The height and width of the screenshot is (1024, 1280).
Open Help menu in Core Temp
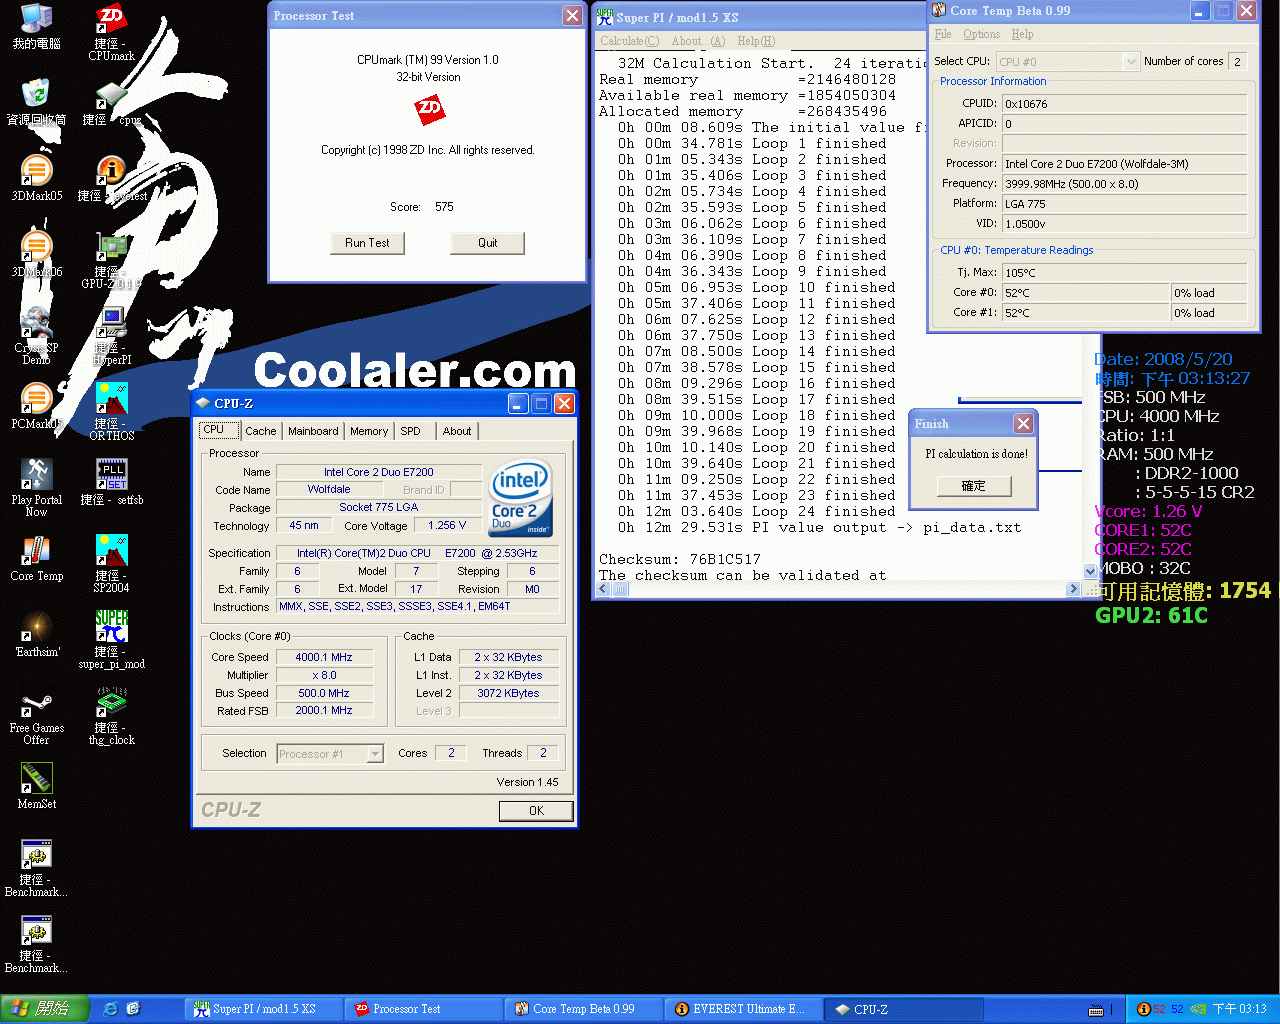1022,34
